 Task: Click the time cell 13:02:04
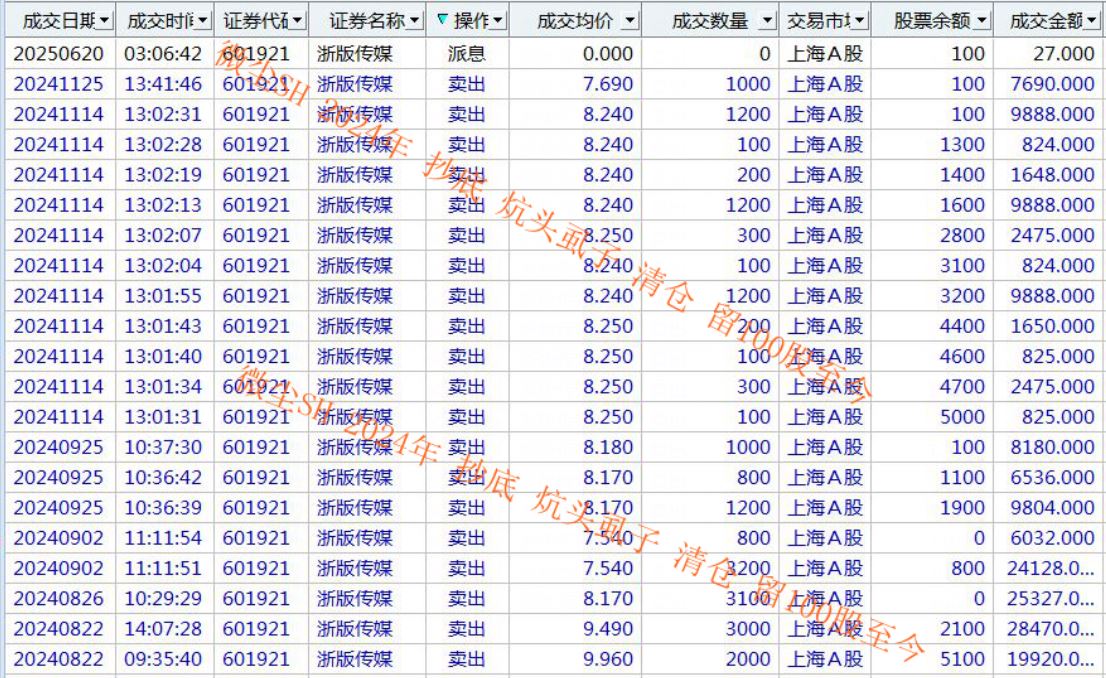point(163,265)
